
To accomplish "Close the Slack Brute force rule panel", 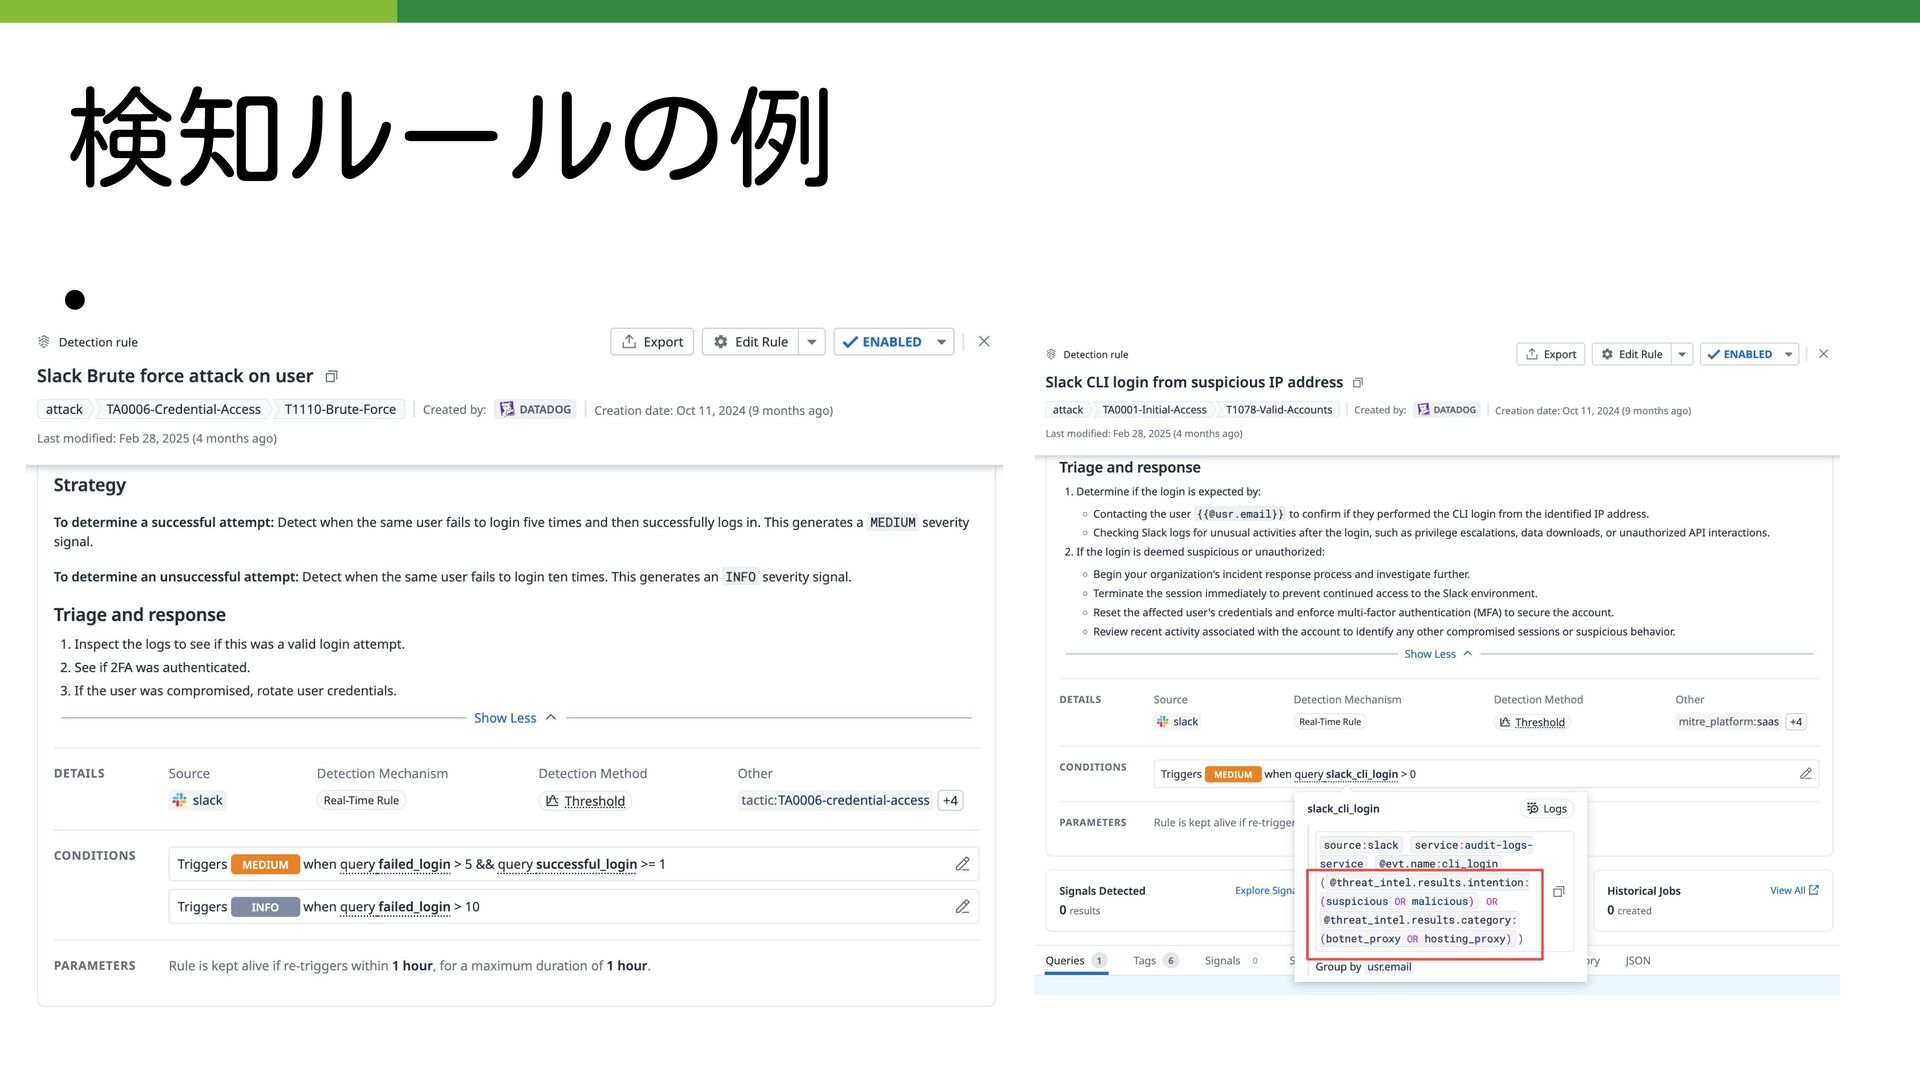I will (984, 341).
